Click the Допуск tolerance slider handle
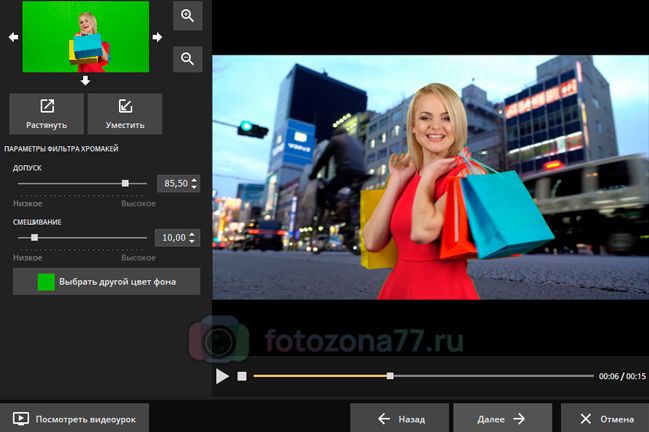Screen dimensions: 649x432 [x=125, y=183]
